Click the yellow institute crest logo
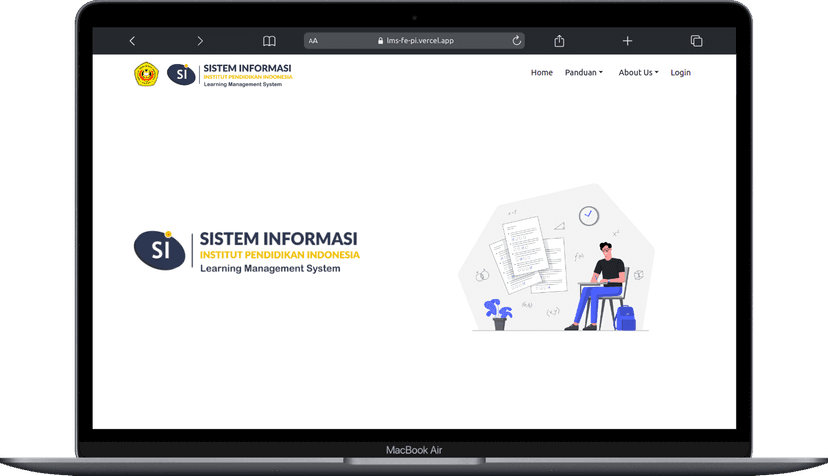 (146, 74)
